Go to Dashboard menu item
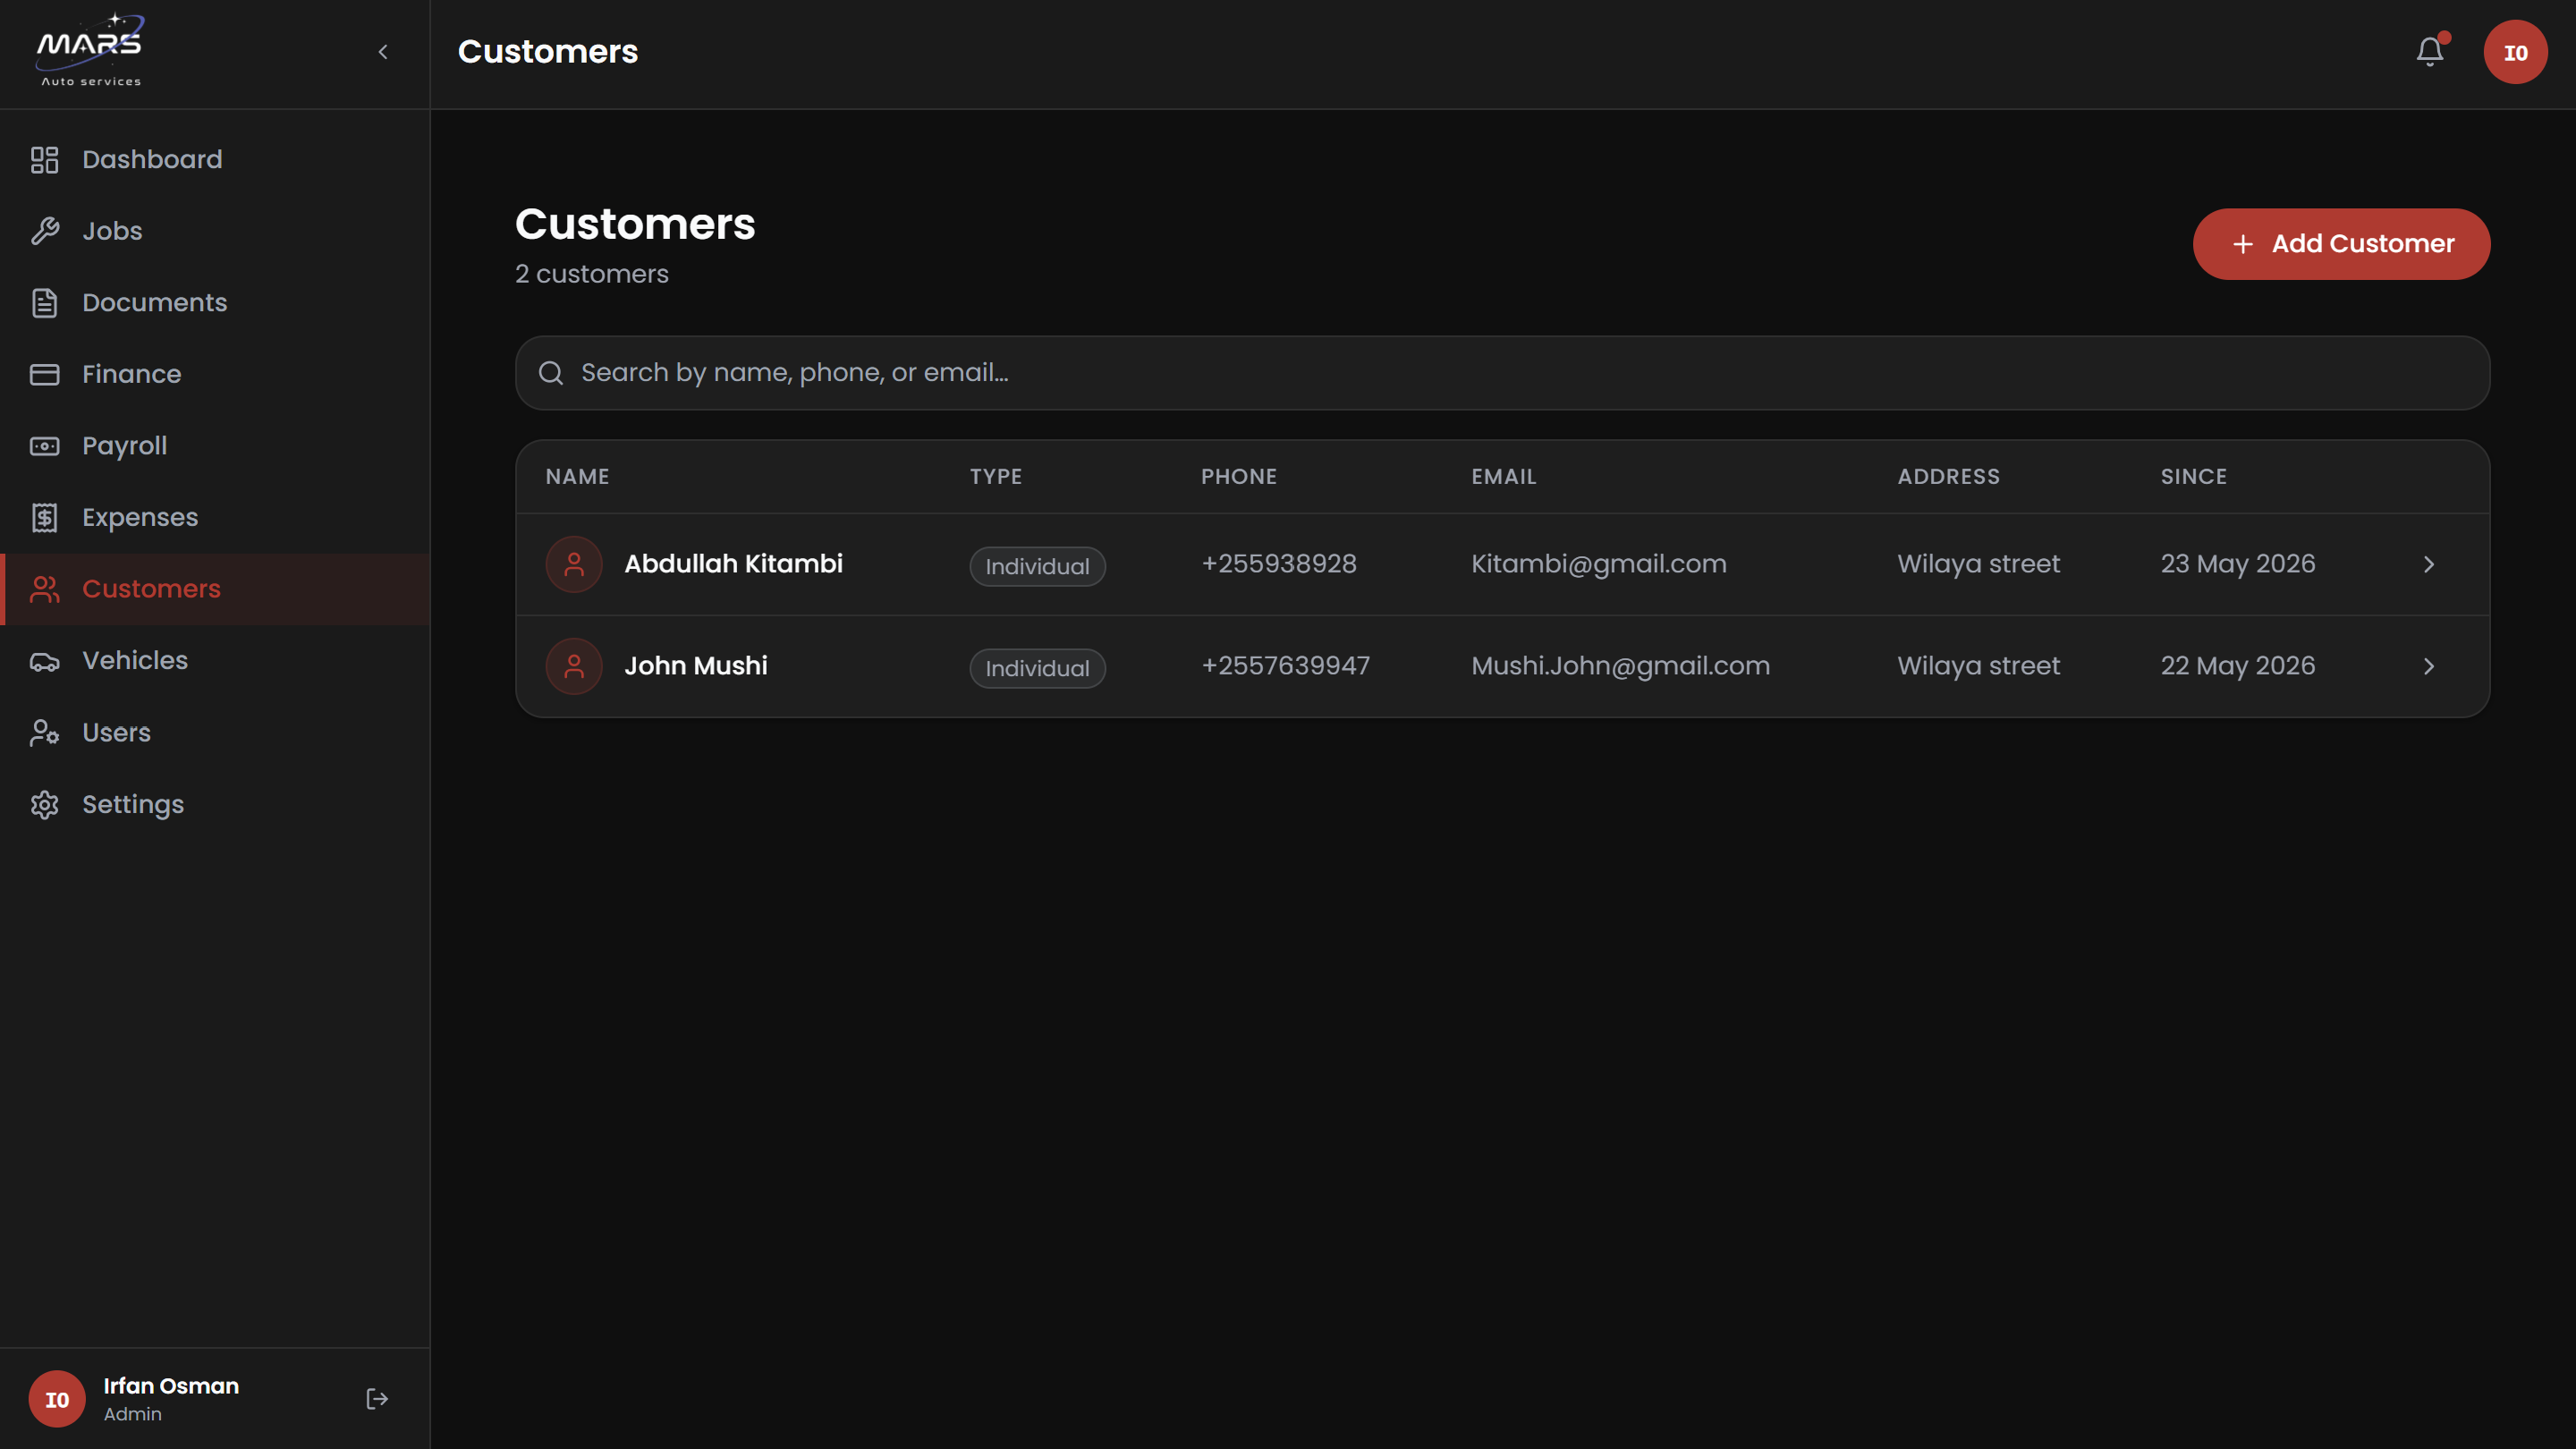This screenshot has width=2576, height=1449. coord(215,160)
